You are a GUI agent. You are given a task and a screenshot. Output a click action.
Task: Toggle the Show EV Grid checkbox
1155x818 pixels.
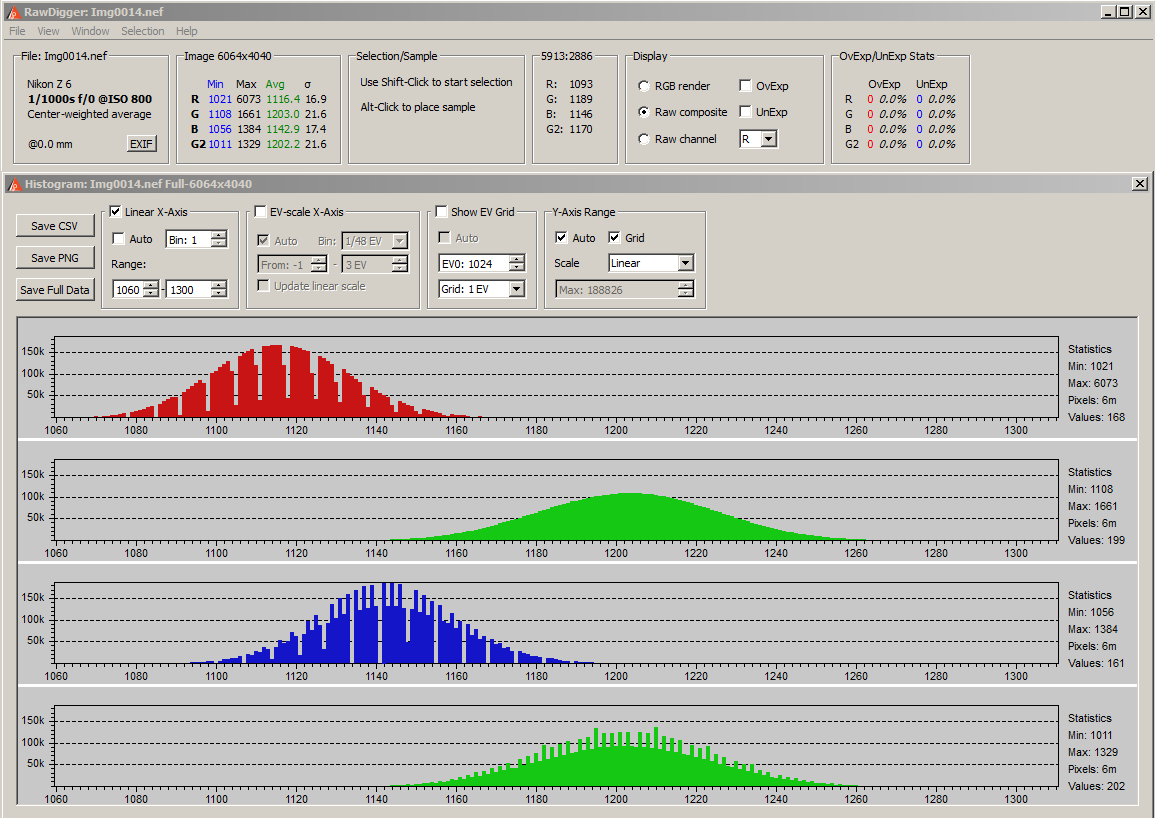(x=441, y=212)
